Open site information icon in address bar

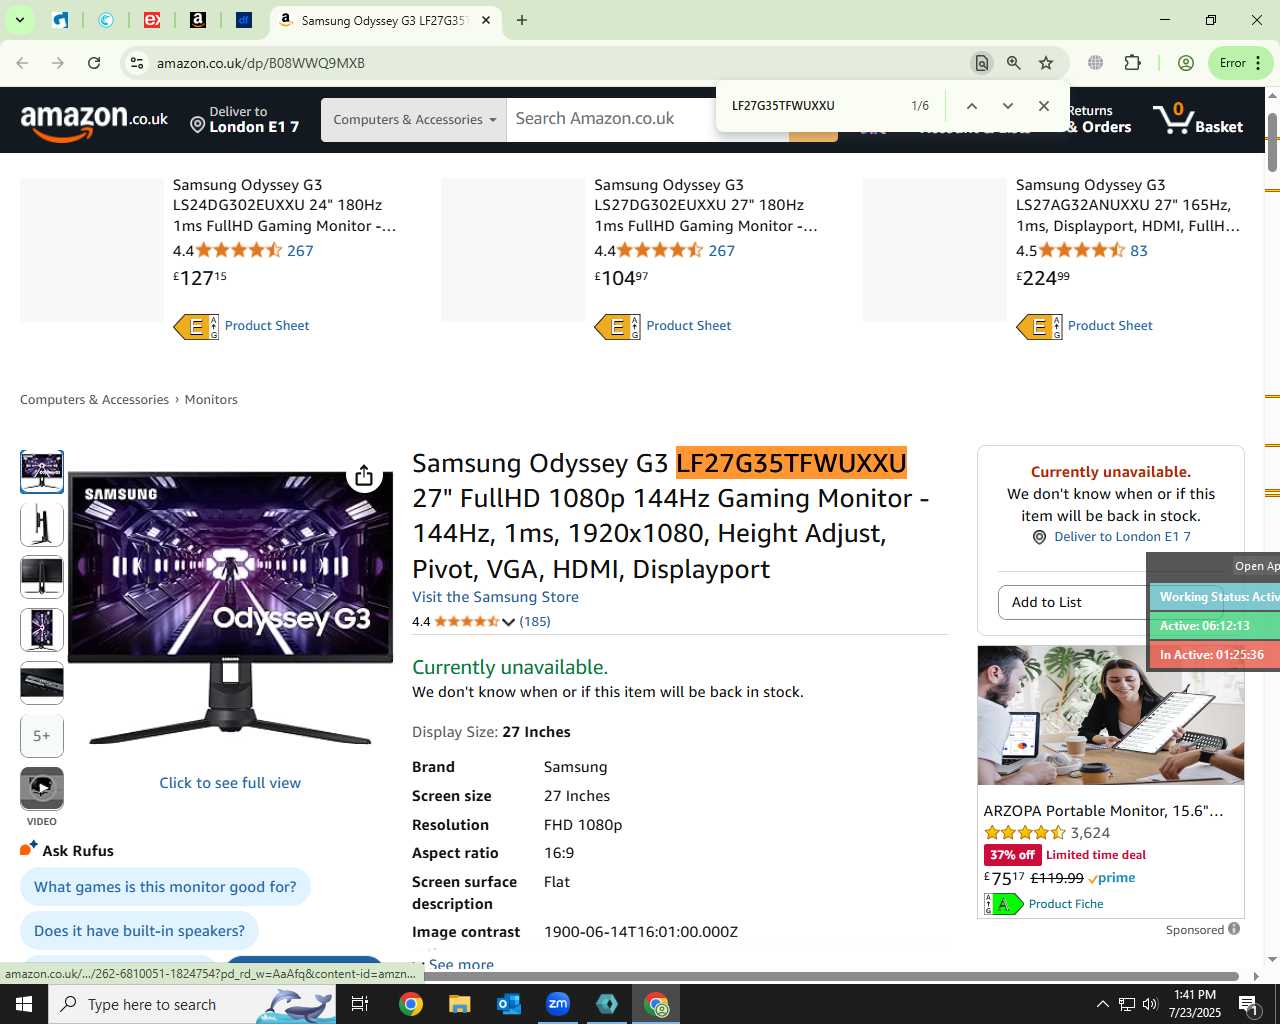(137, 63)
